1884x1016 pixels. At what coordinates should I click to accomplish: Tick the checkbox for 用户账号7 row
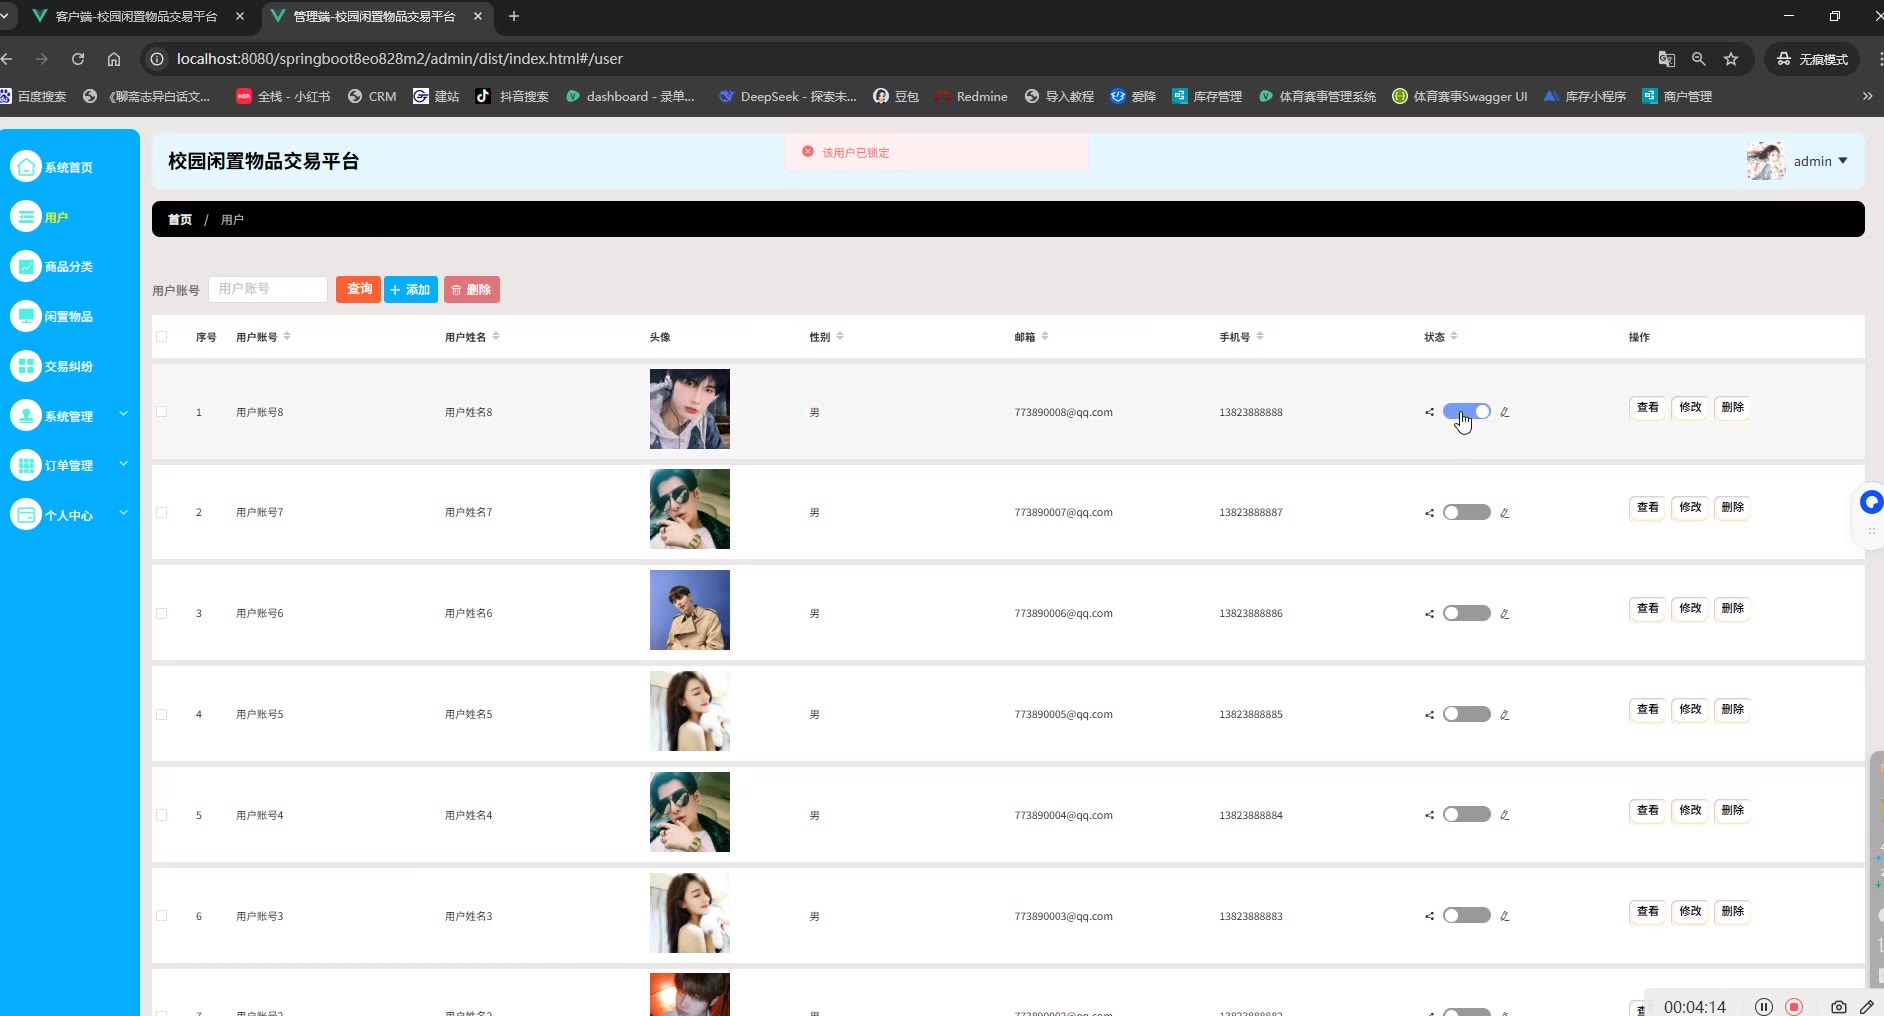coord(162,513)
